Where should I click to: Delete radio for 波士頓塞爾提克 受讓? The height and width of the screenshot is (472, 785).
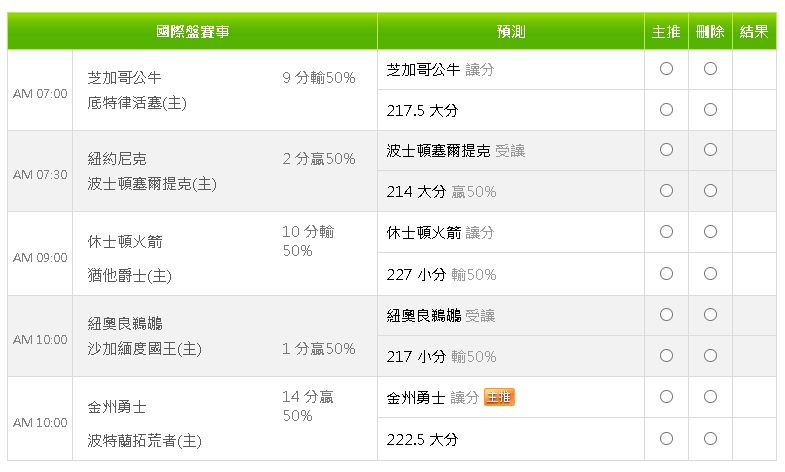point(710,150)
